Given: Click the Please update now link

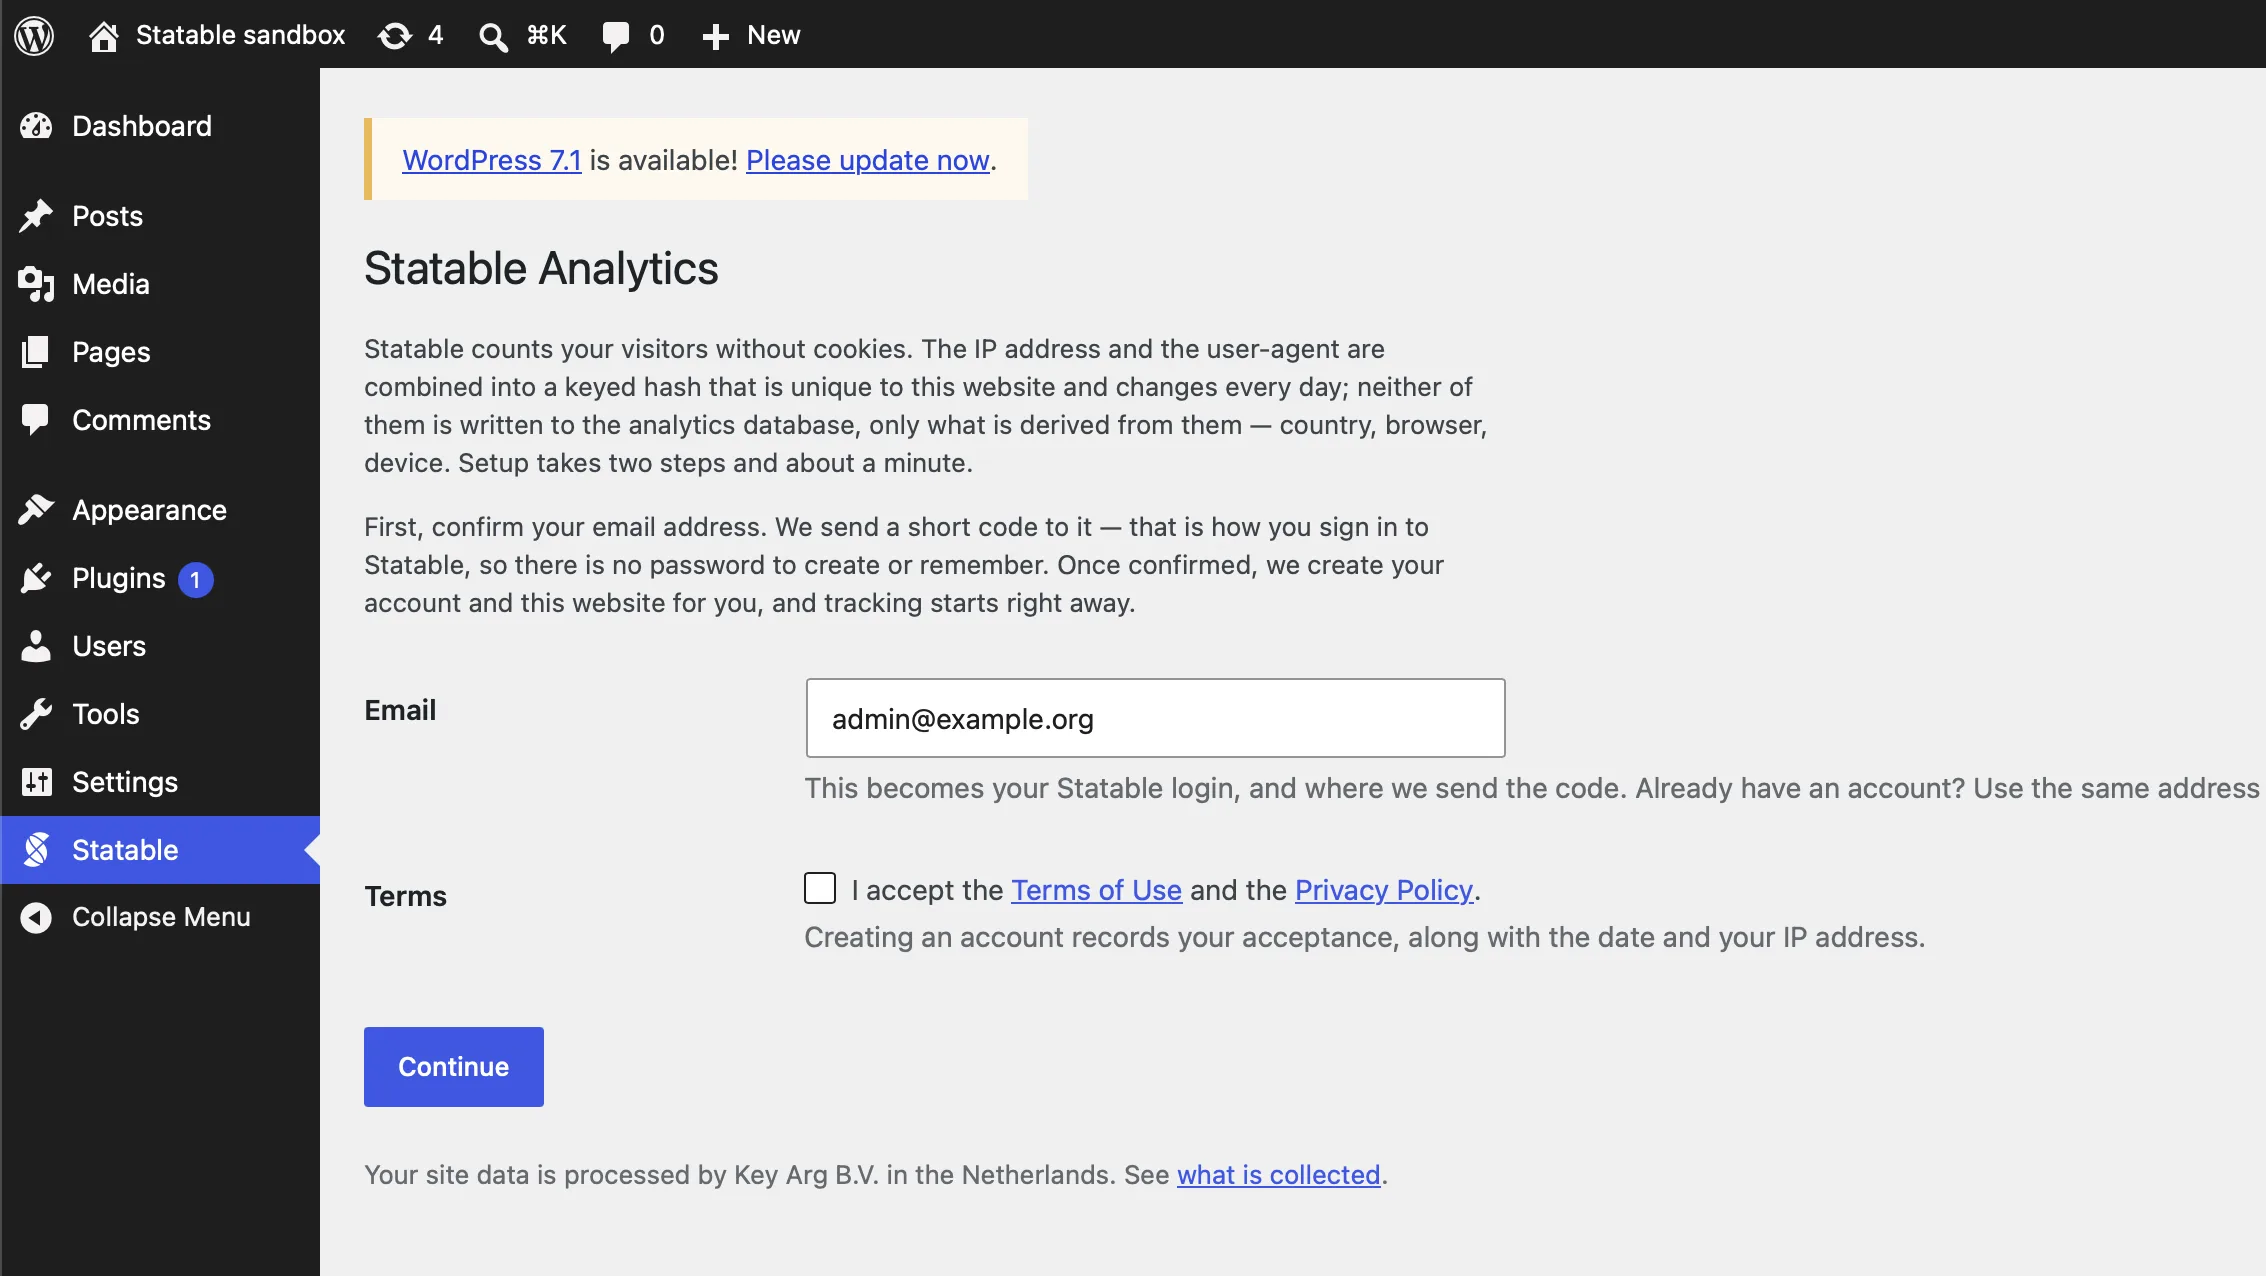Looking at the screenshot, I should pos(868,160).
